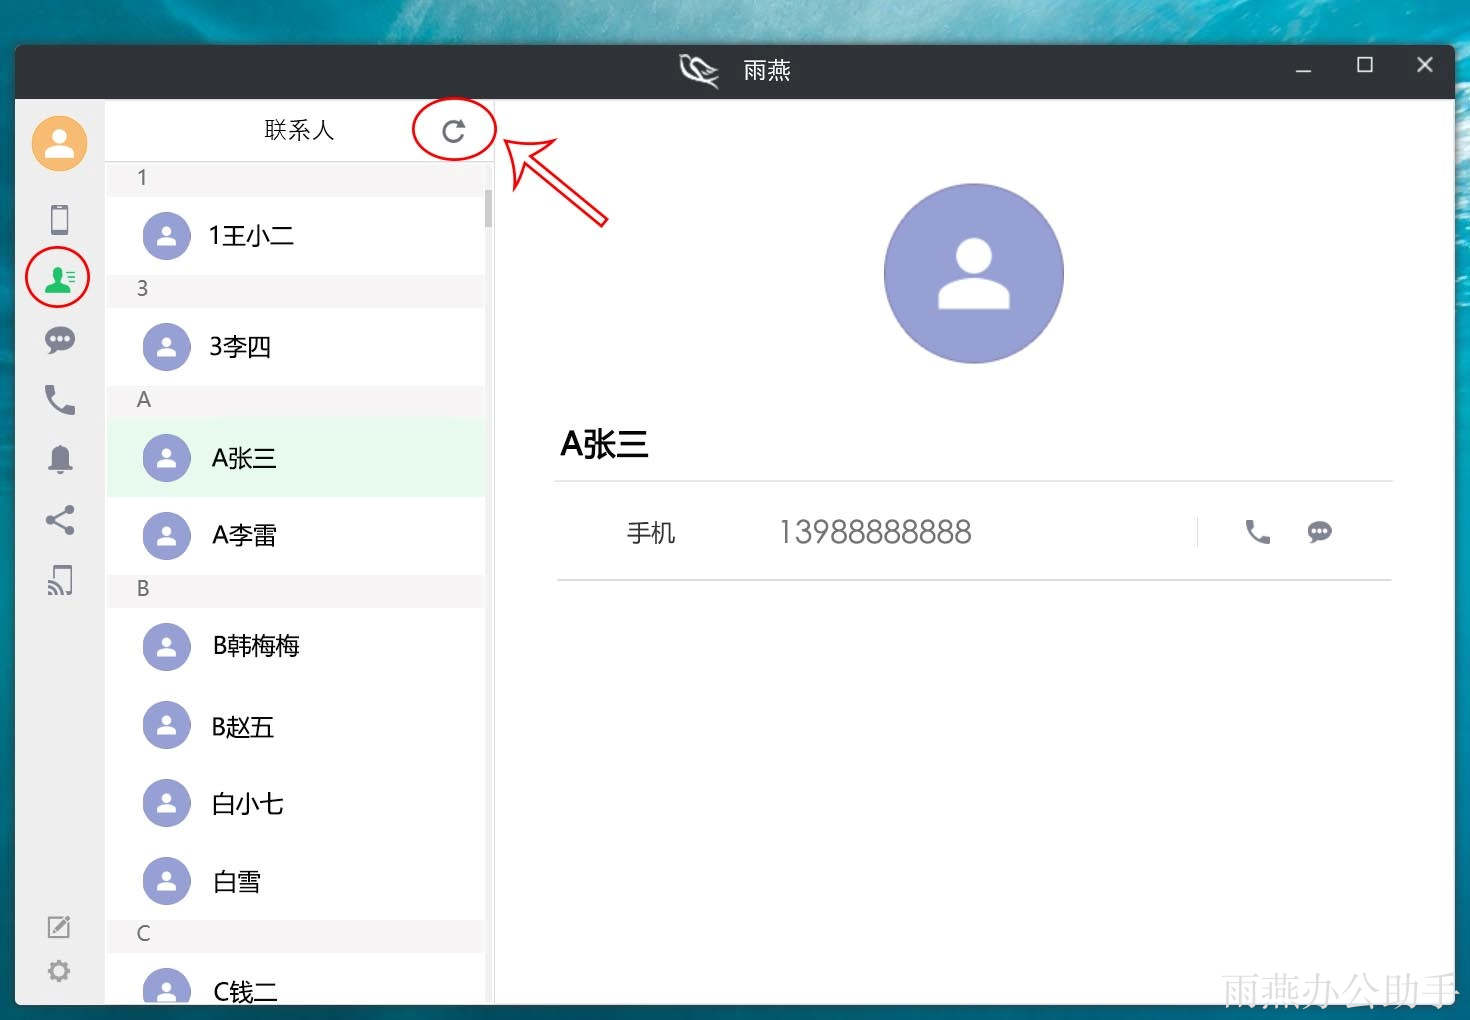
Task: Open notifications bell in sidebar
Action: [x=60, y=459]
